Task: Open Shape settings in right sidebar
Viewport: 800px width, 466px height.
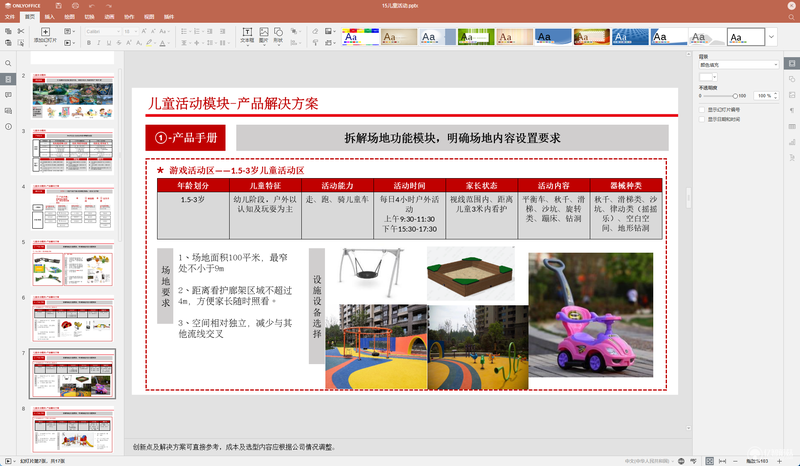Action: [792, 79]
